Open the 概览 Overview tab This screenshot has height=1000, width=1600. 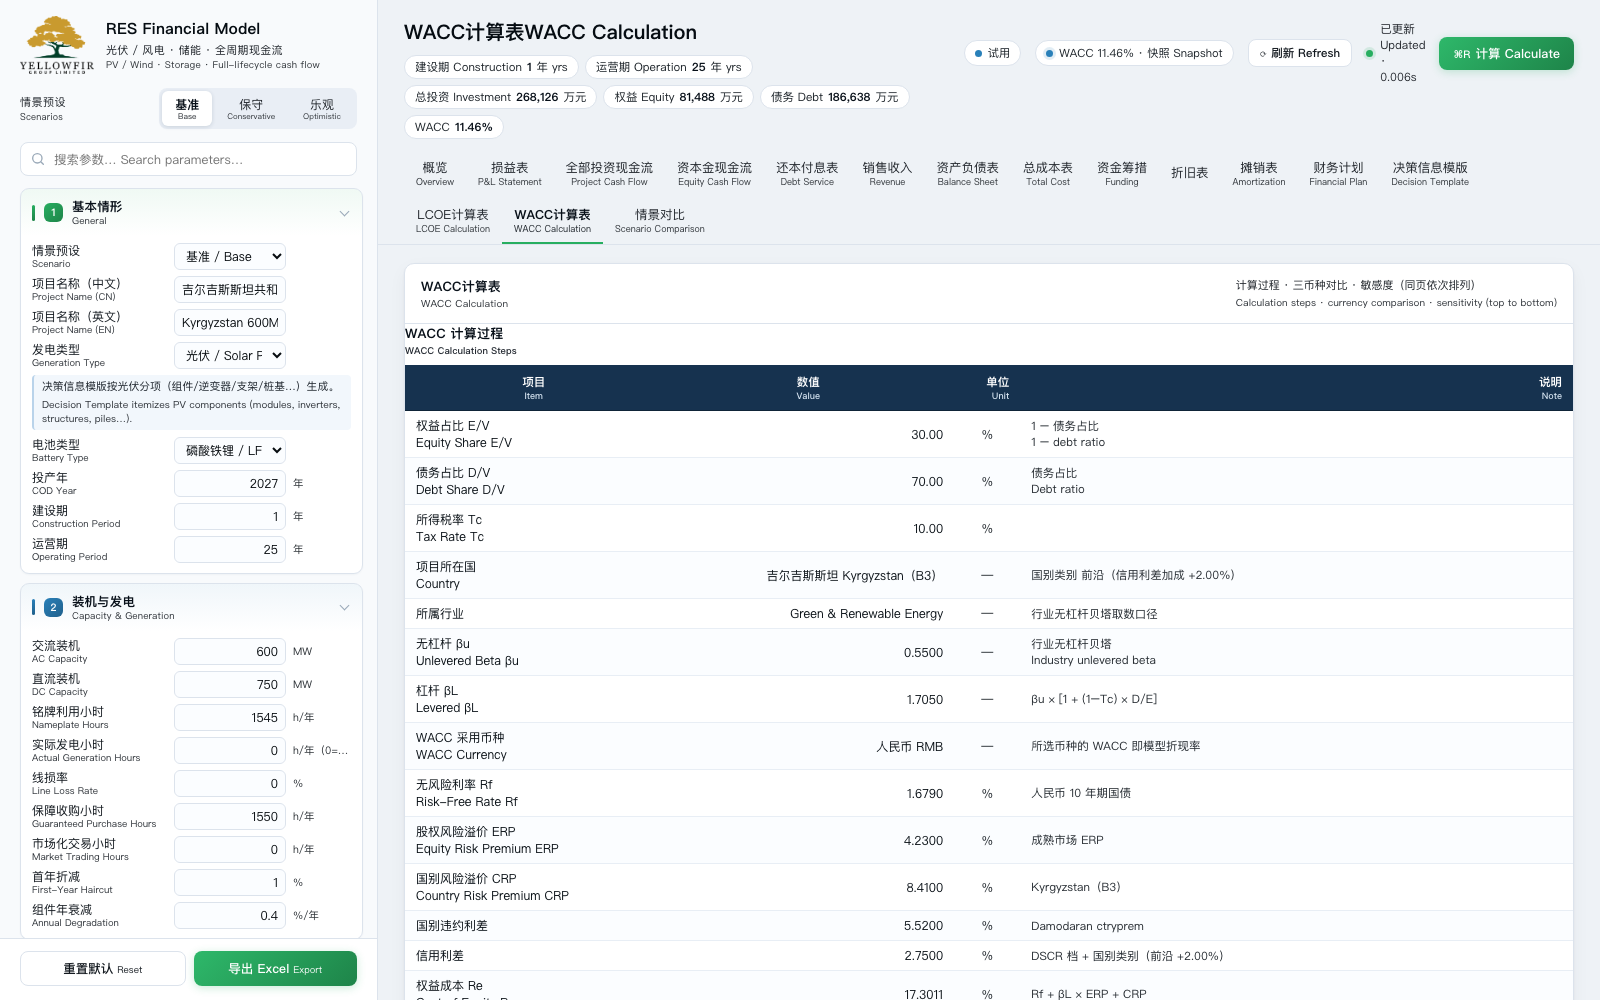tap(435, 174)
